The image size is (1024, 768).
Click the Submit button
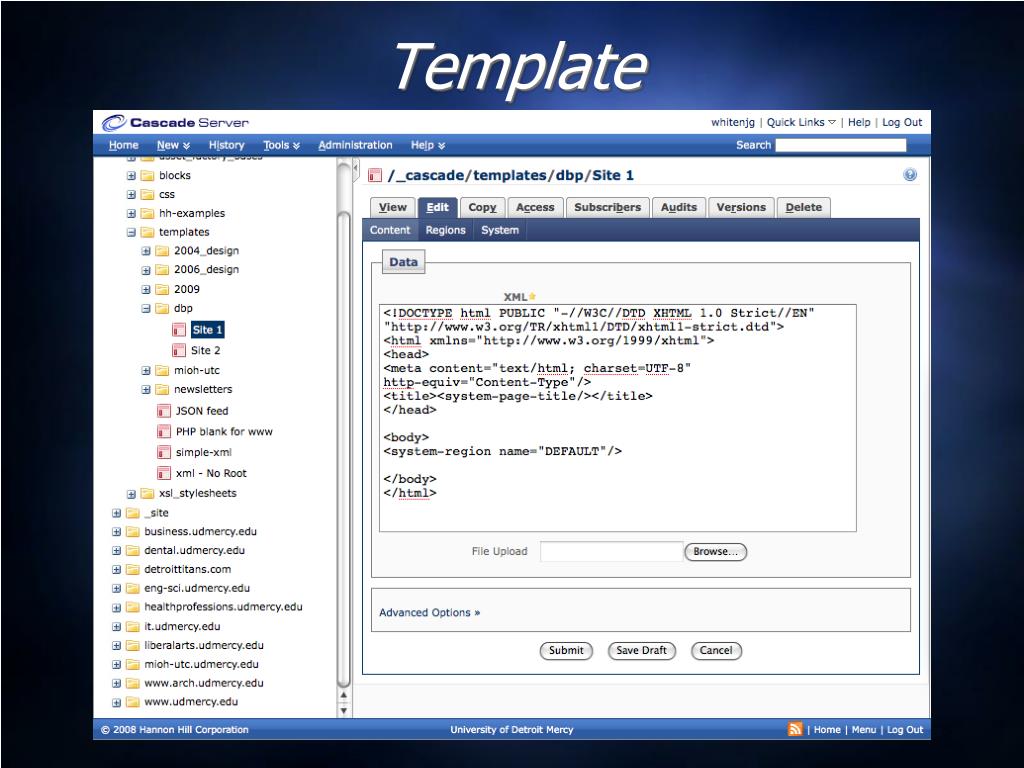point(566,650)
